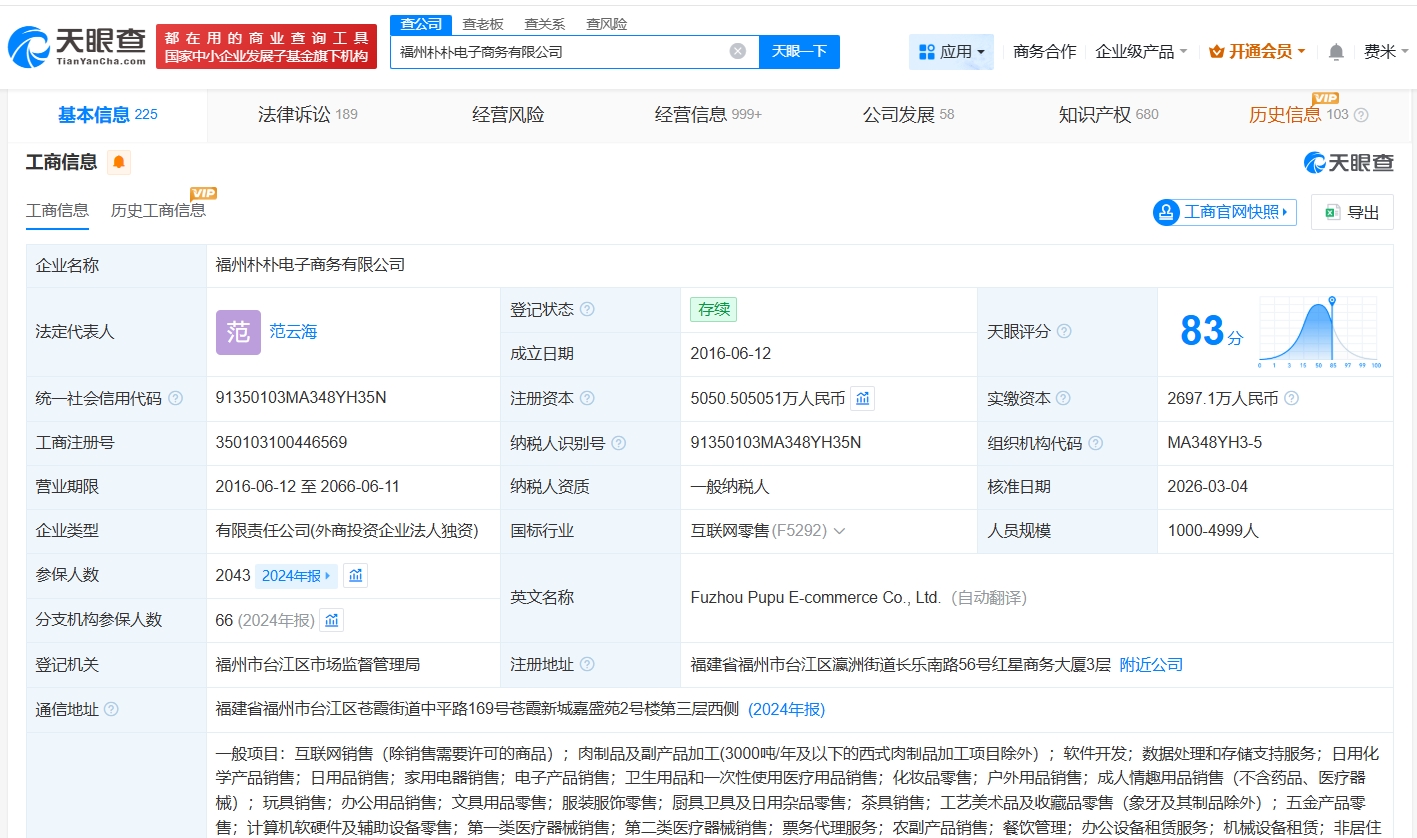The width and height of the screenshot is (1417, 838).
Task: Click the approval date 2026-03-04
Action: (1208, 487)
